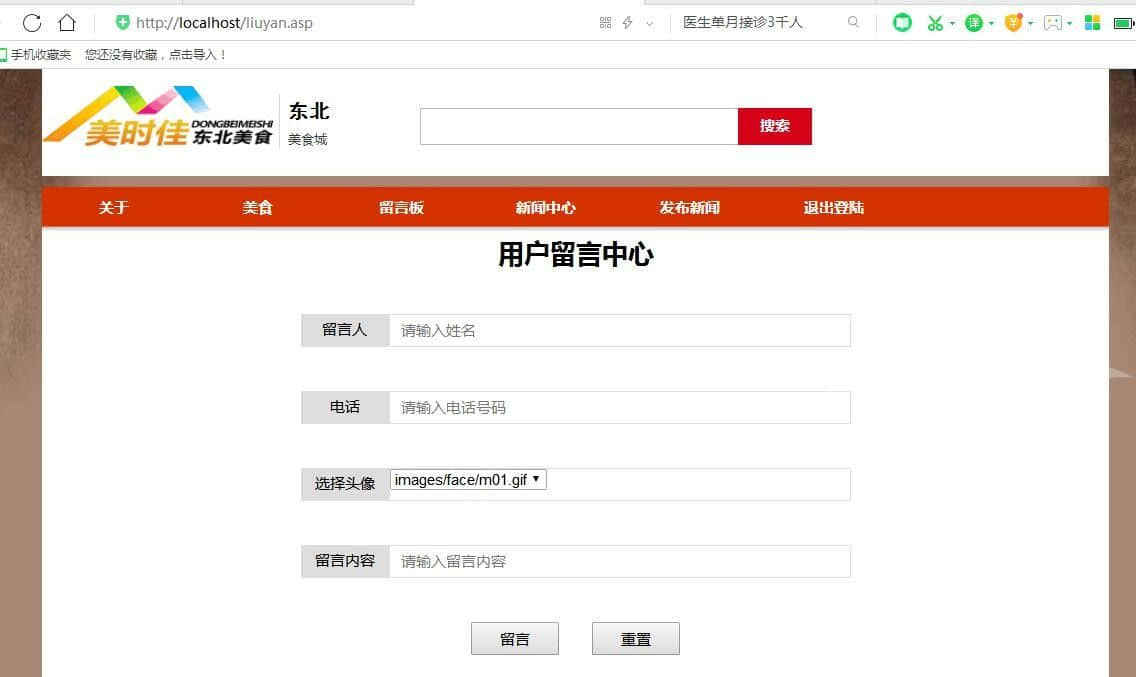Open the dropdown arrow beside the scissors icon

pos(952,23)
